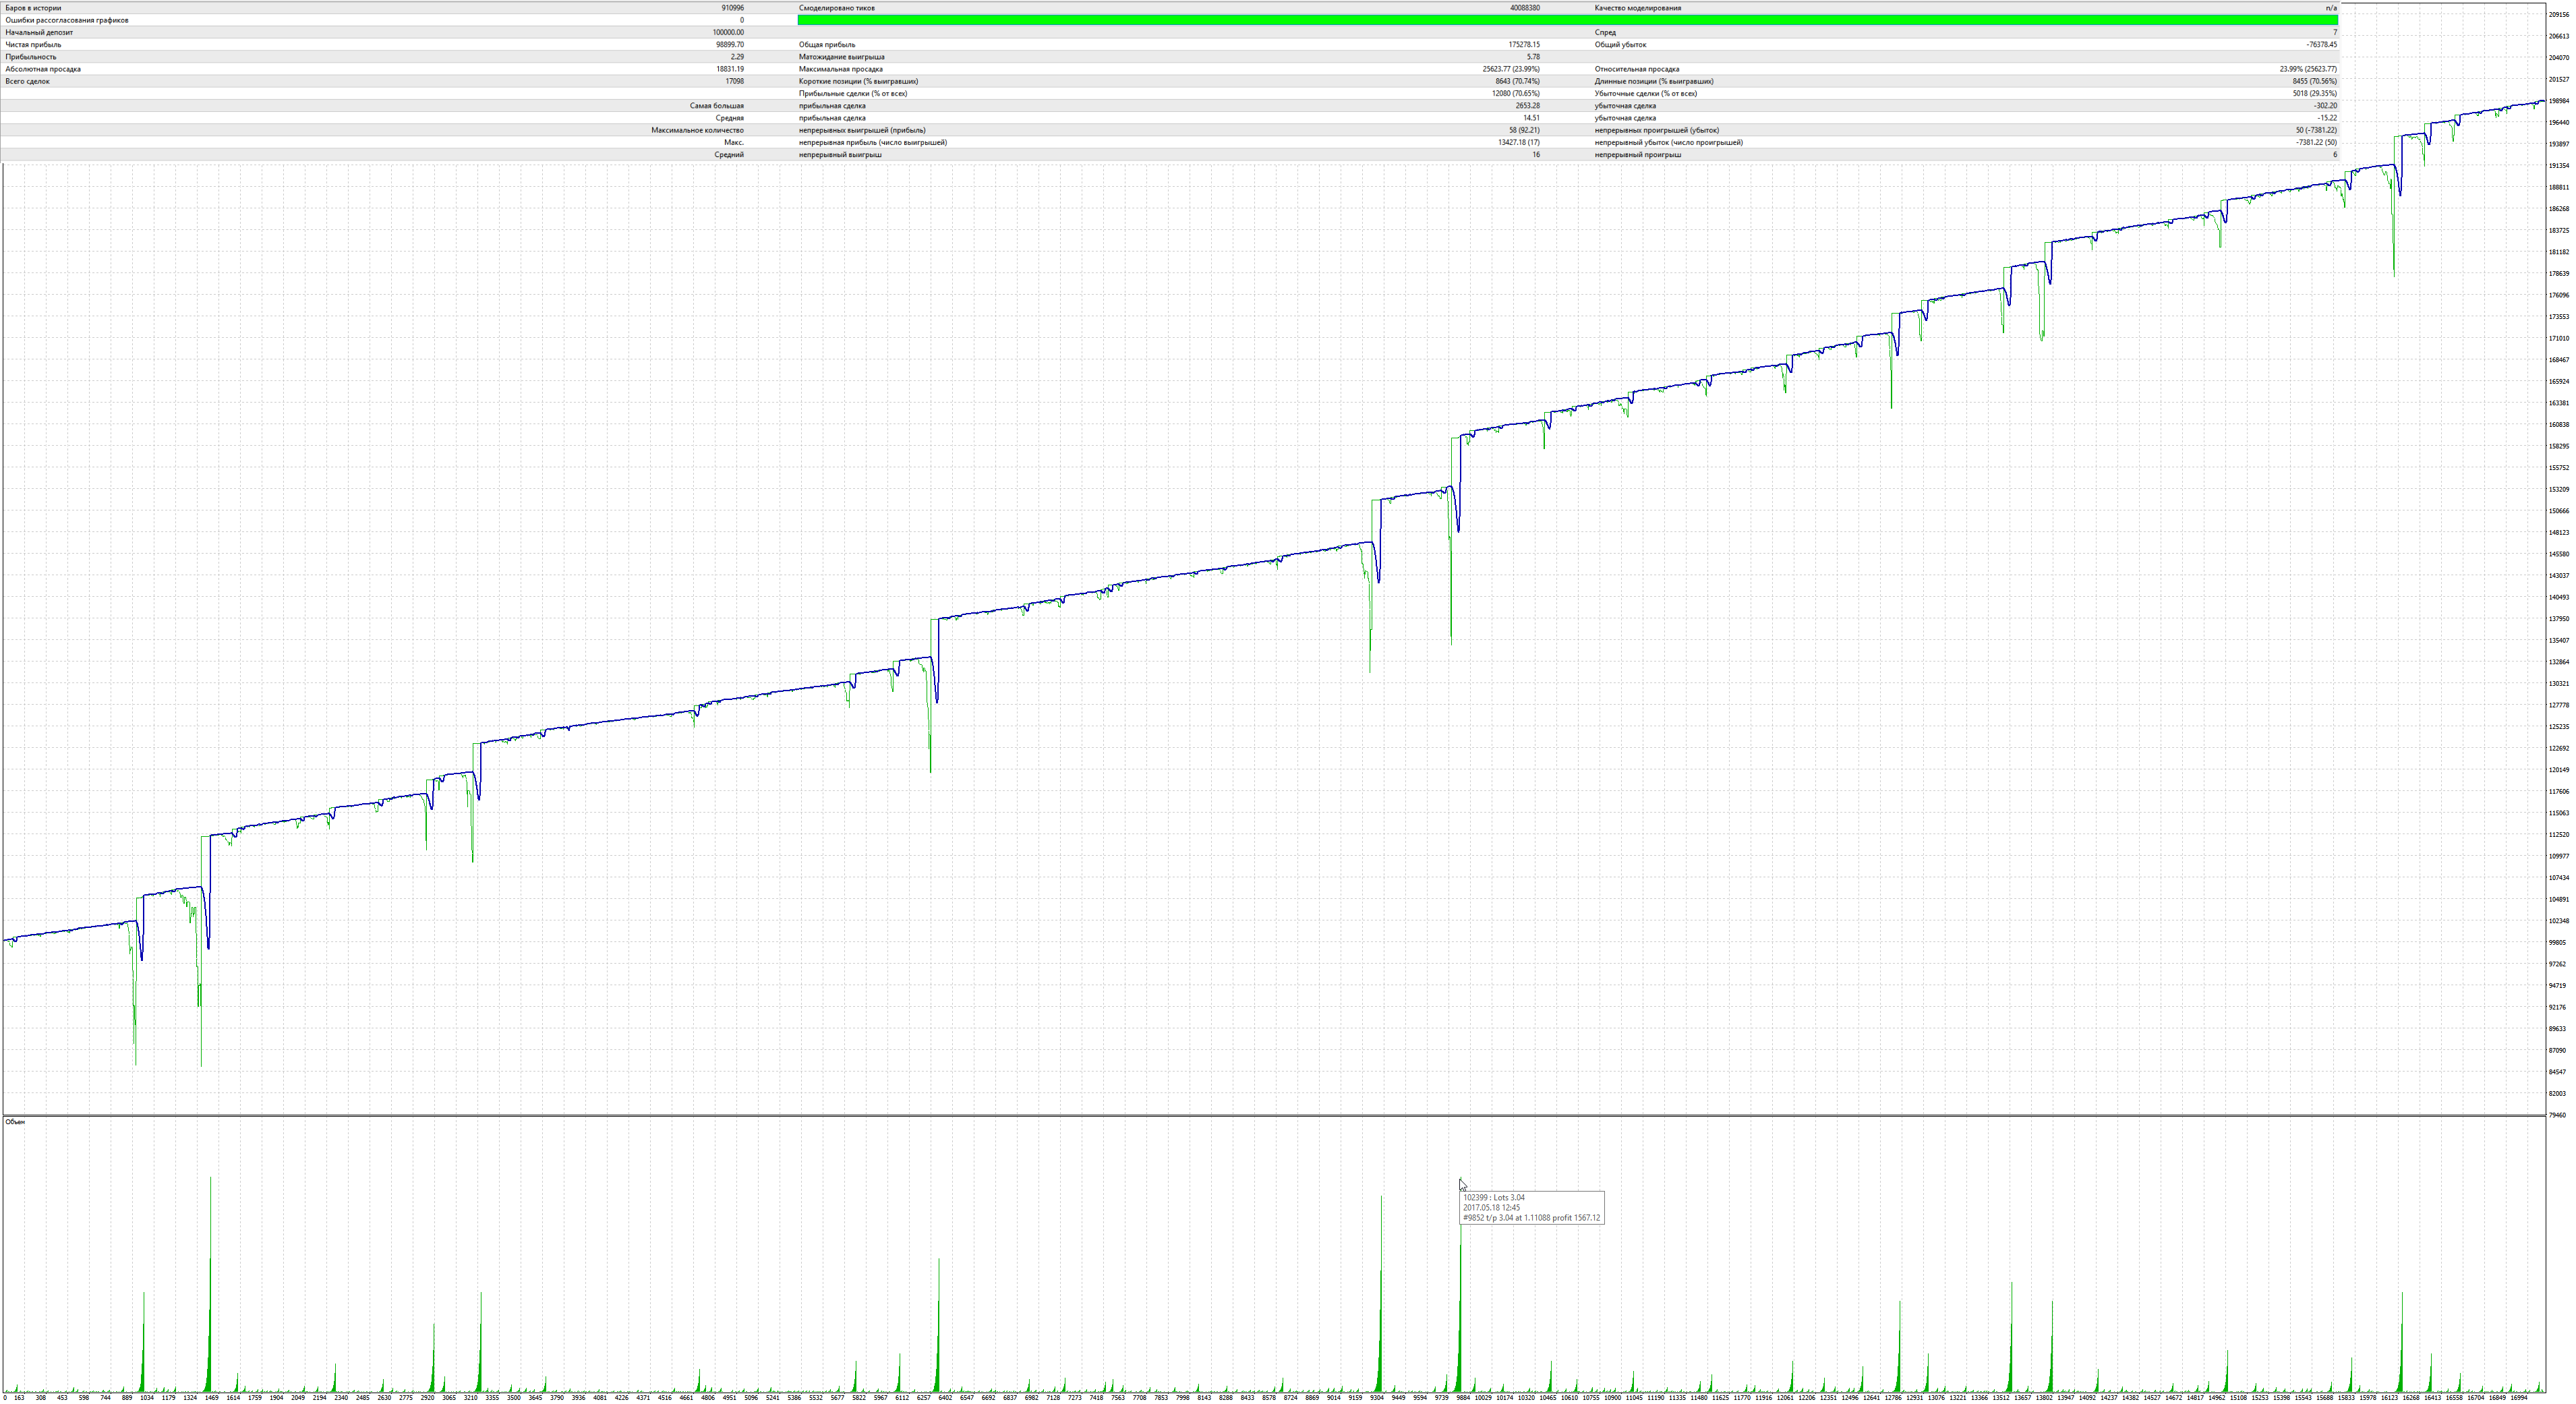Select modelled ticks value 40088380

click(x=1525, y=8)
